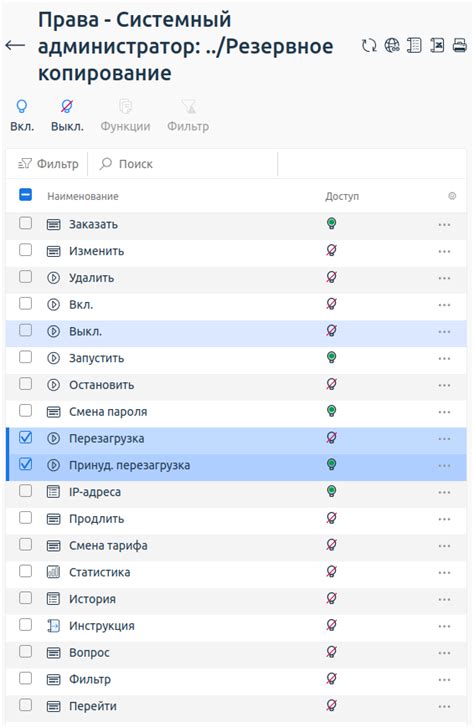Click the printer icon in header
This screenshot has height=727, width=474.
click(460, 45)
